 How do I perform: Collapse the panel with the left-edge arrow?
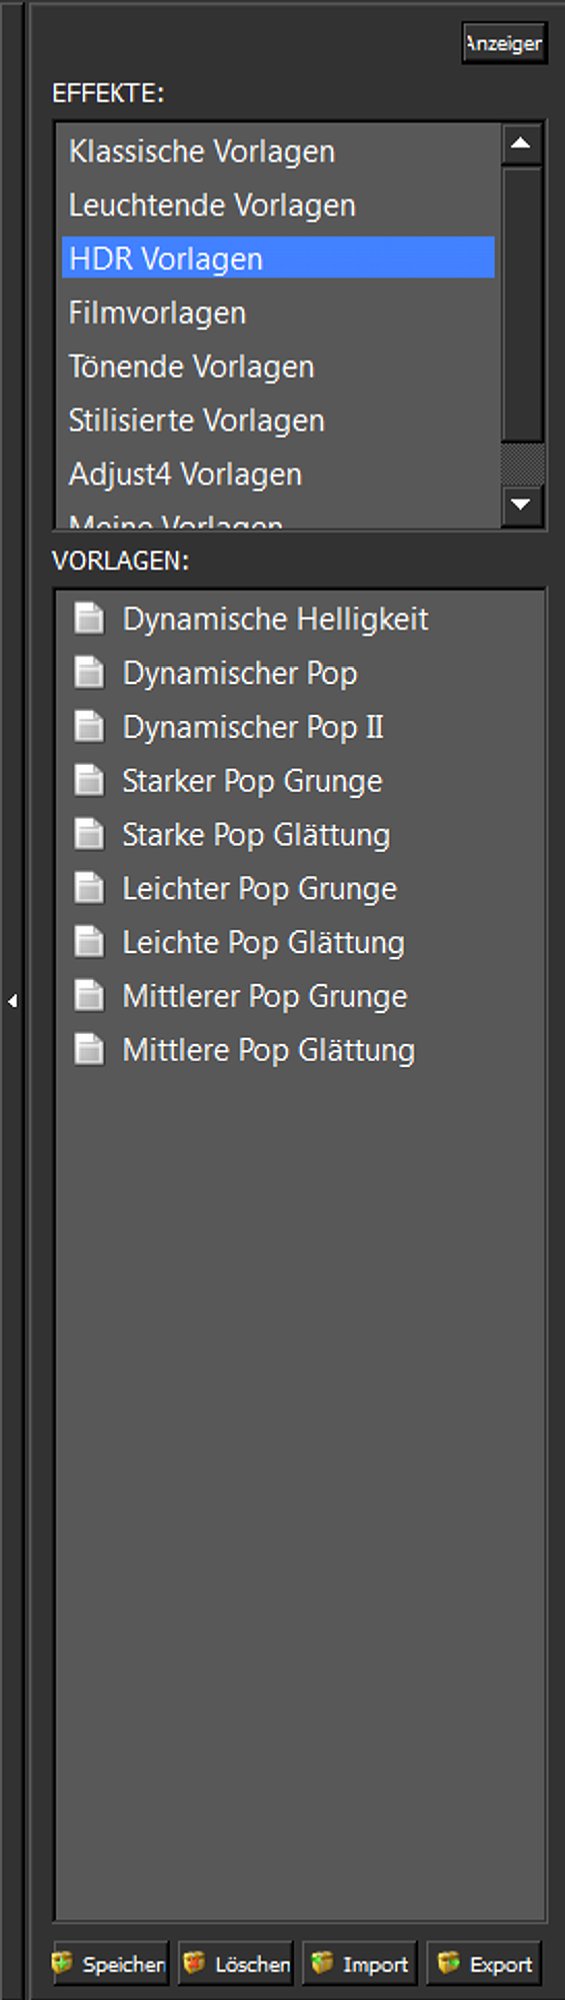click(12, 1000)
